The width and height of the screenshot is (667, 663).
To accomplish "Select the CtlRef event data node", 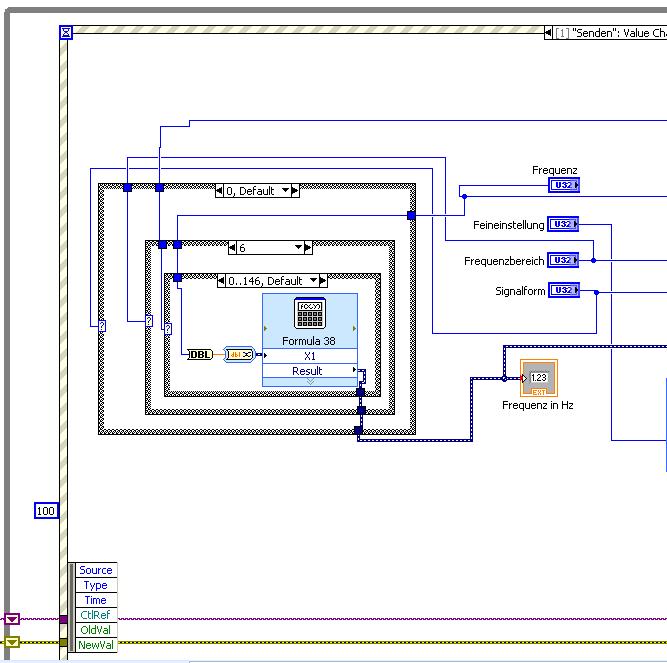I will coord(96,615).
